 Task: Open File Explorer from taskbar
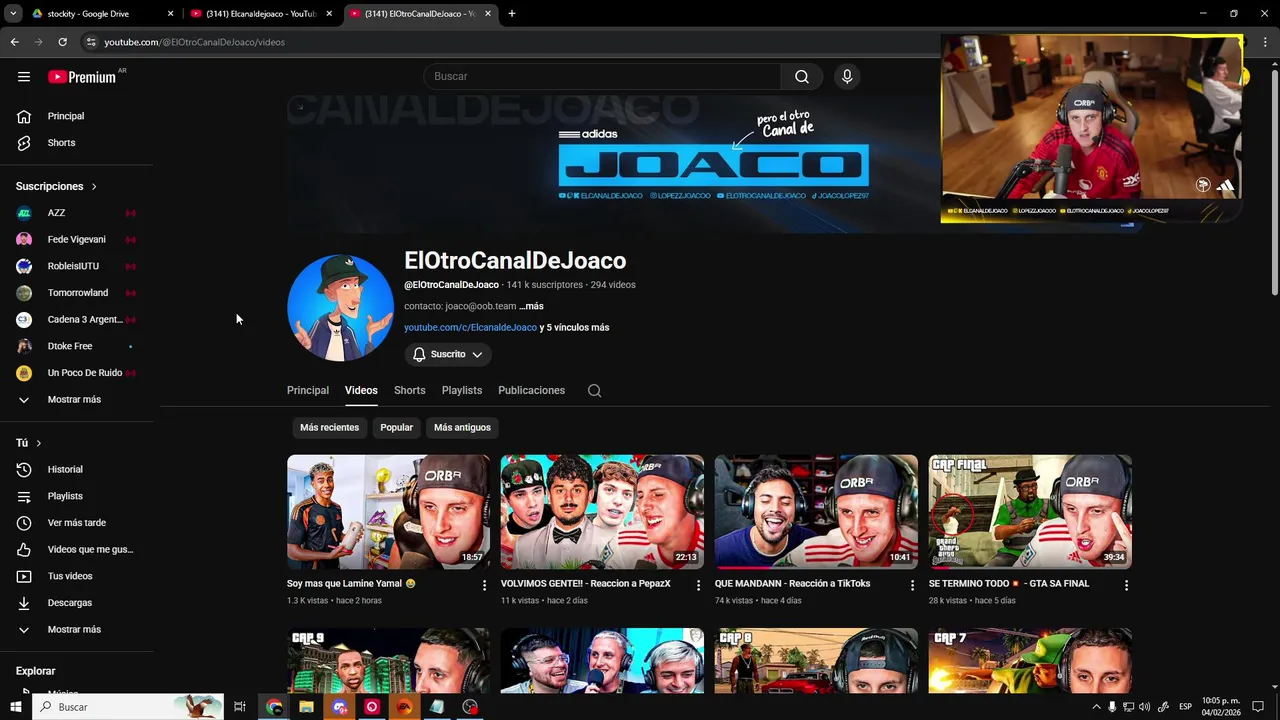(x=306, y=707)
